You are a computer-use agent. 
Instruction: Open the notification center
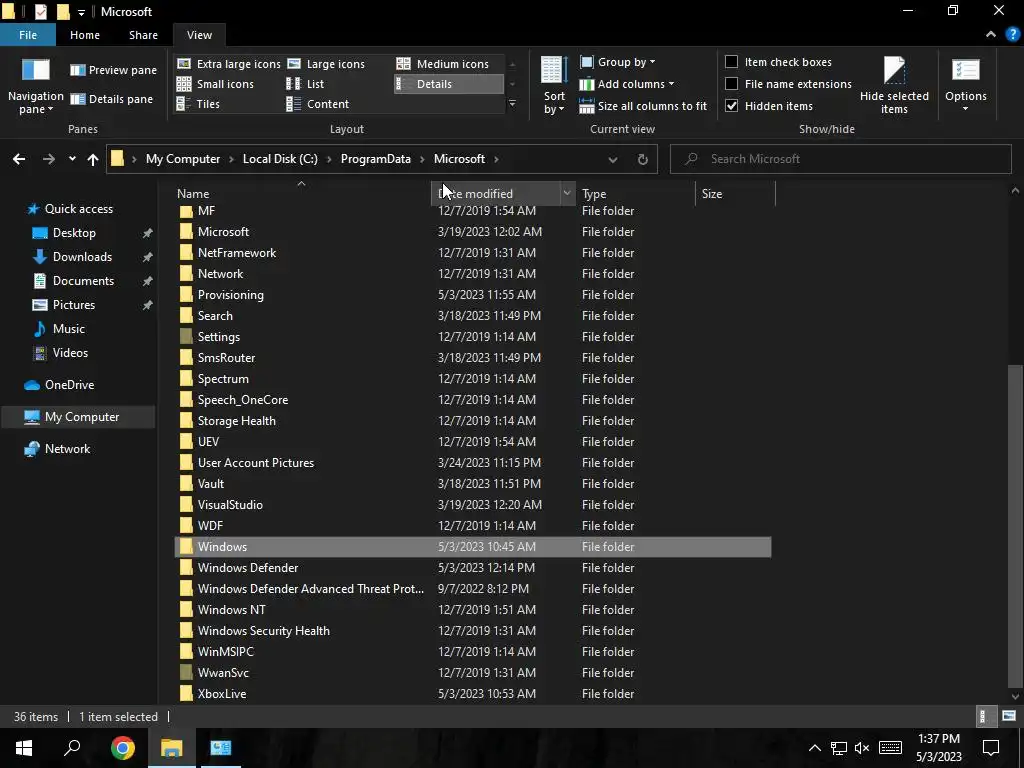pos(991,748)
